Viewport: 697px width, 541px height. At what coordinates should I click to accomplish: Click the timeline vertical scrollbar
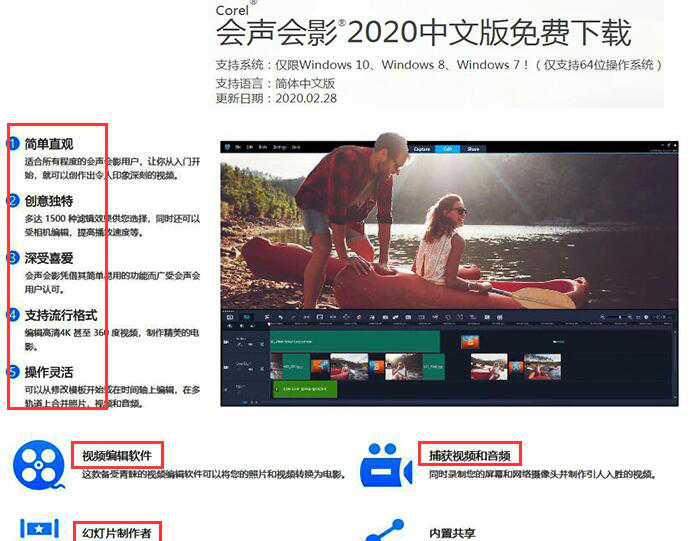(x=675, y=364)
